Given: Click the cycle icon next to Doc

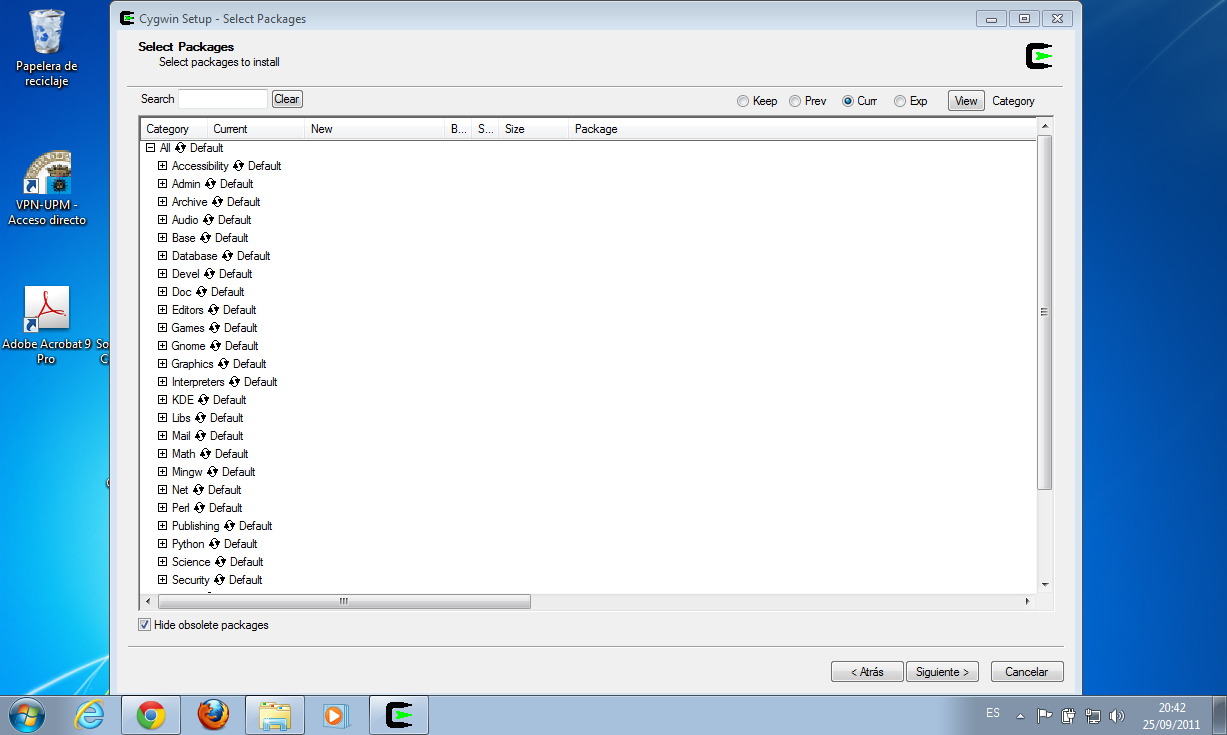Looking at the screenshot, I should tap(202, 292).
